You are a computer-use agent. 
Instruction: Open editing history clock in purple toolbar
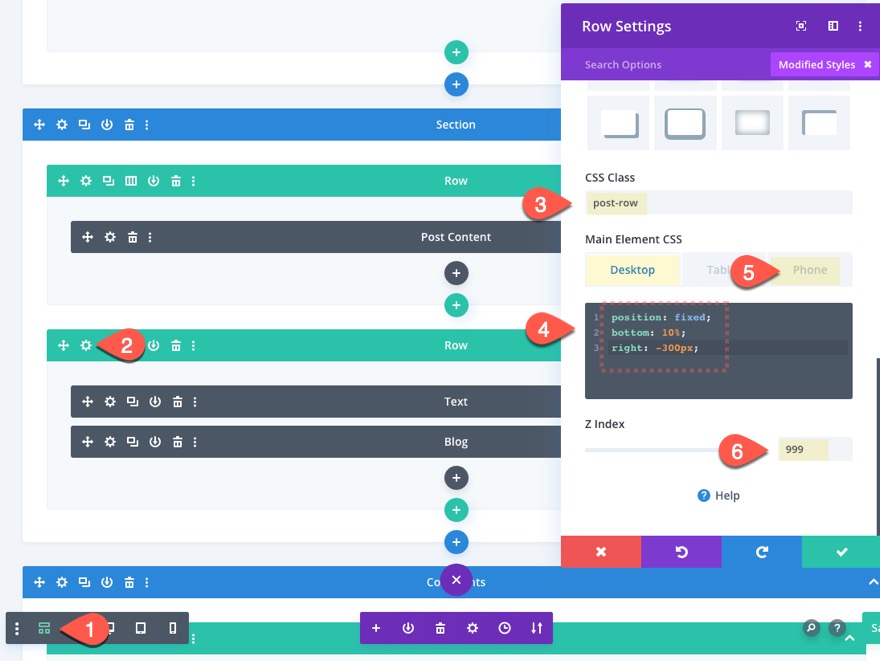(x=505, y=628)
